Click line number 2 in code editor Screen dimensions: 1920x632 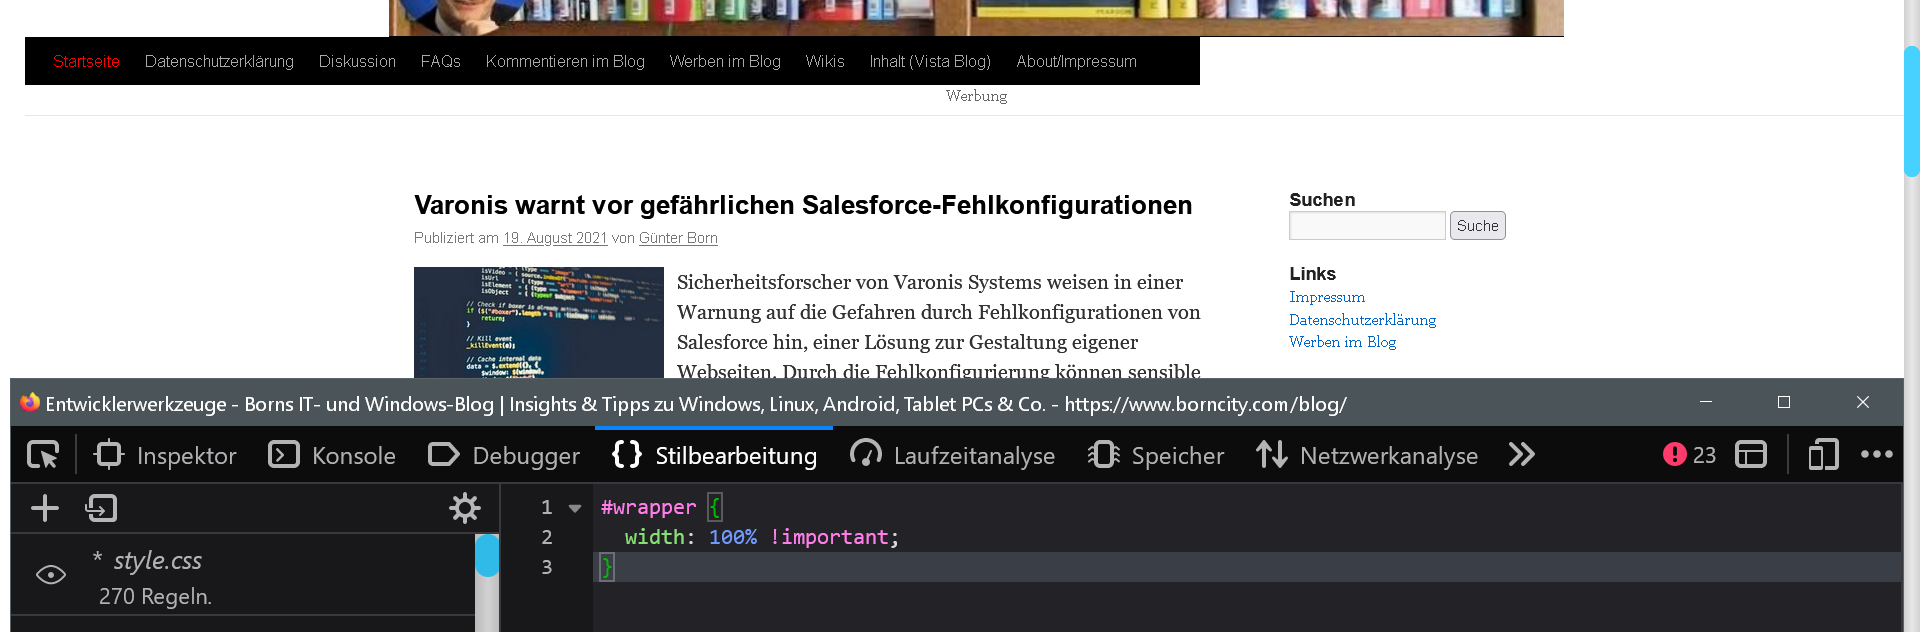click(546, 537)
